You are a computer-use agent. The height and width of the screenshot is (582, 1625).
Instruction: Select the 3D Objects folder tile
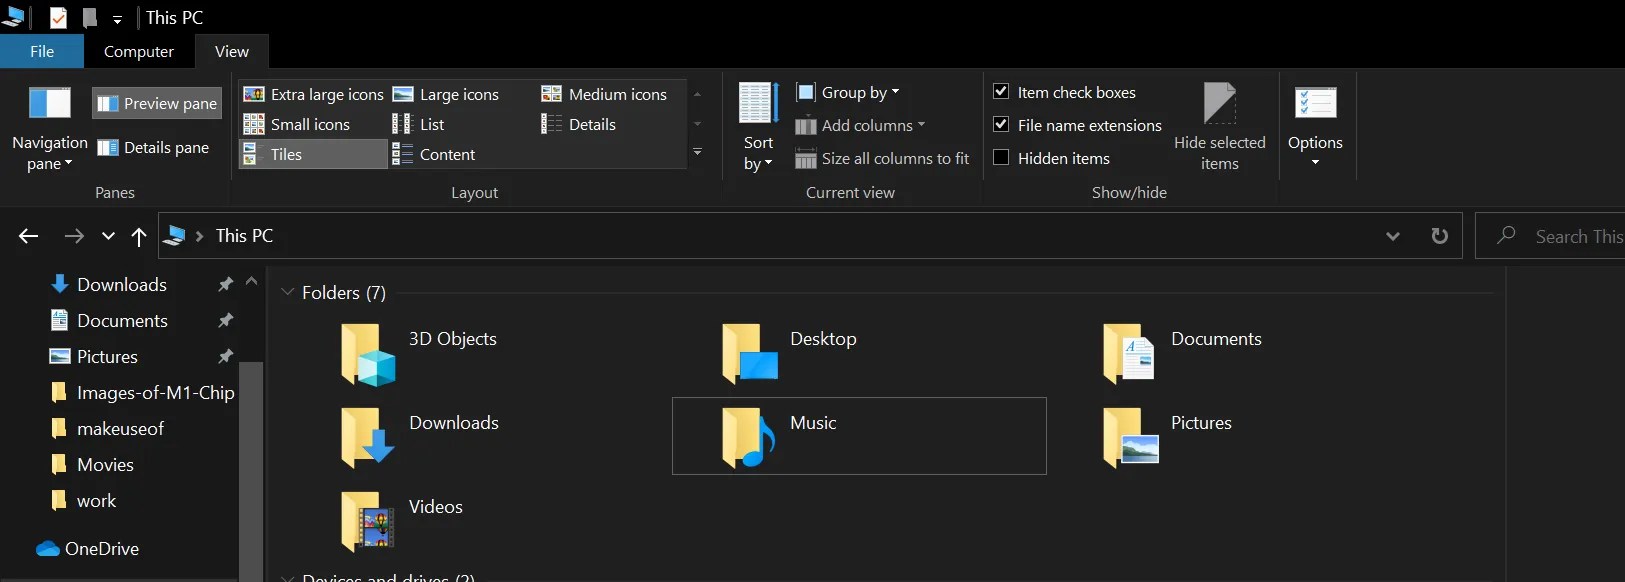coord(480,352)
